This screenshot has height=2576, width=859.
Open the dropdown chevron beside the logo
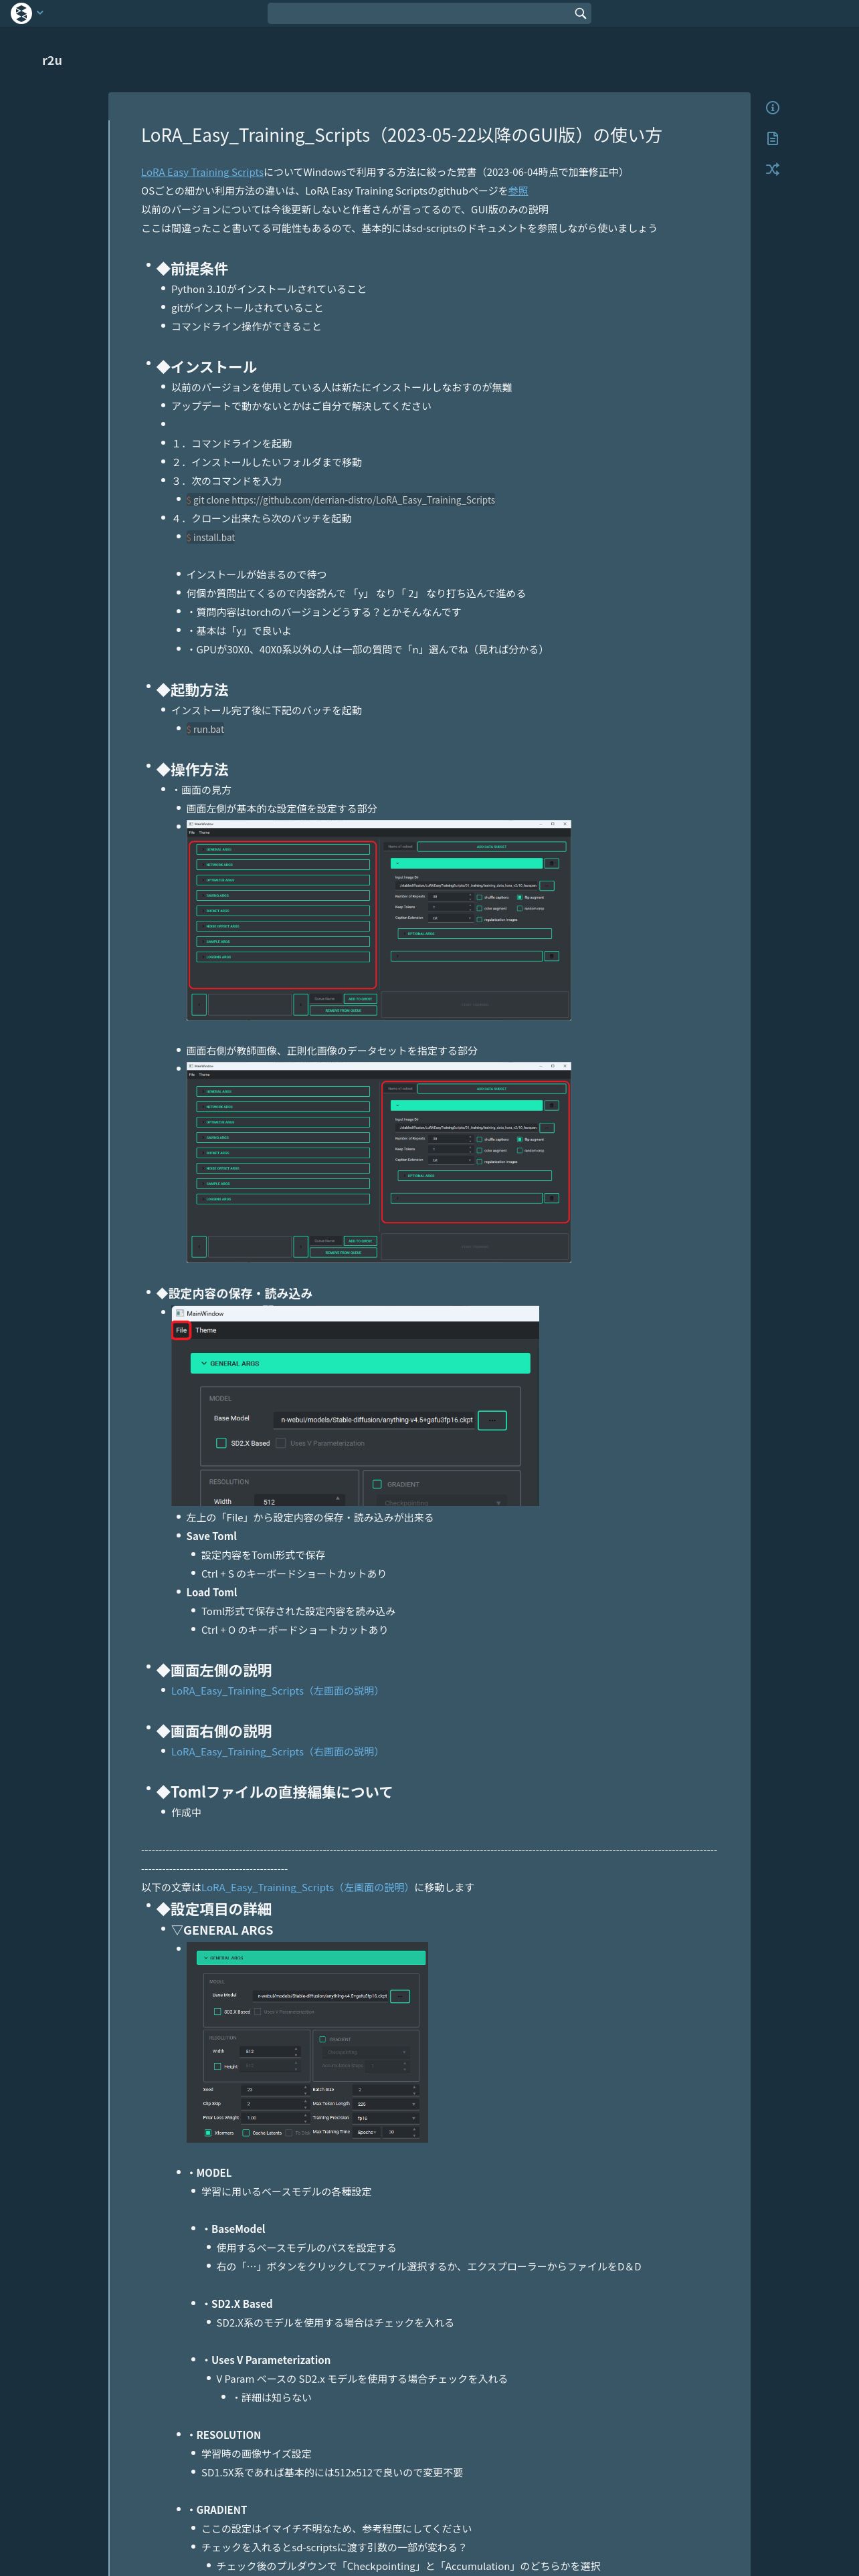(40, 13)
